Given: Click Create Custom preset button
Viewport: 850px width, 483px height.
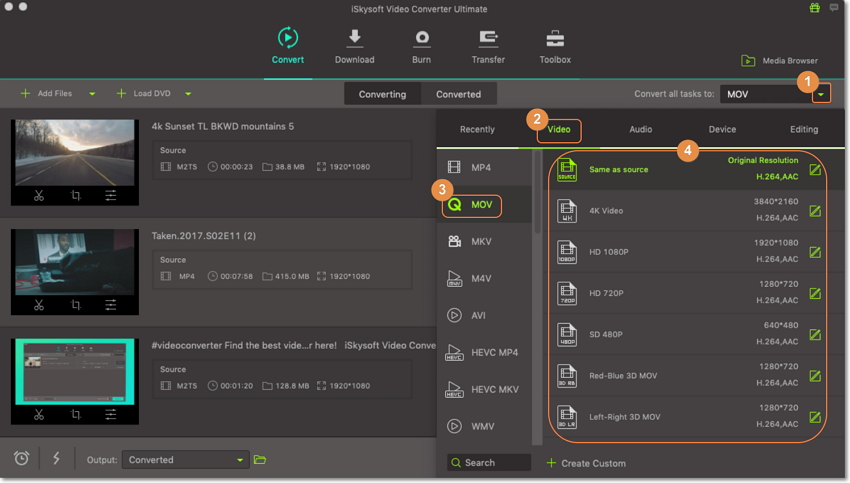Looking at the screenshot, I should pos(586,463).
